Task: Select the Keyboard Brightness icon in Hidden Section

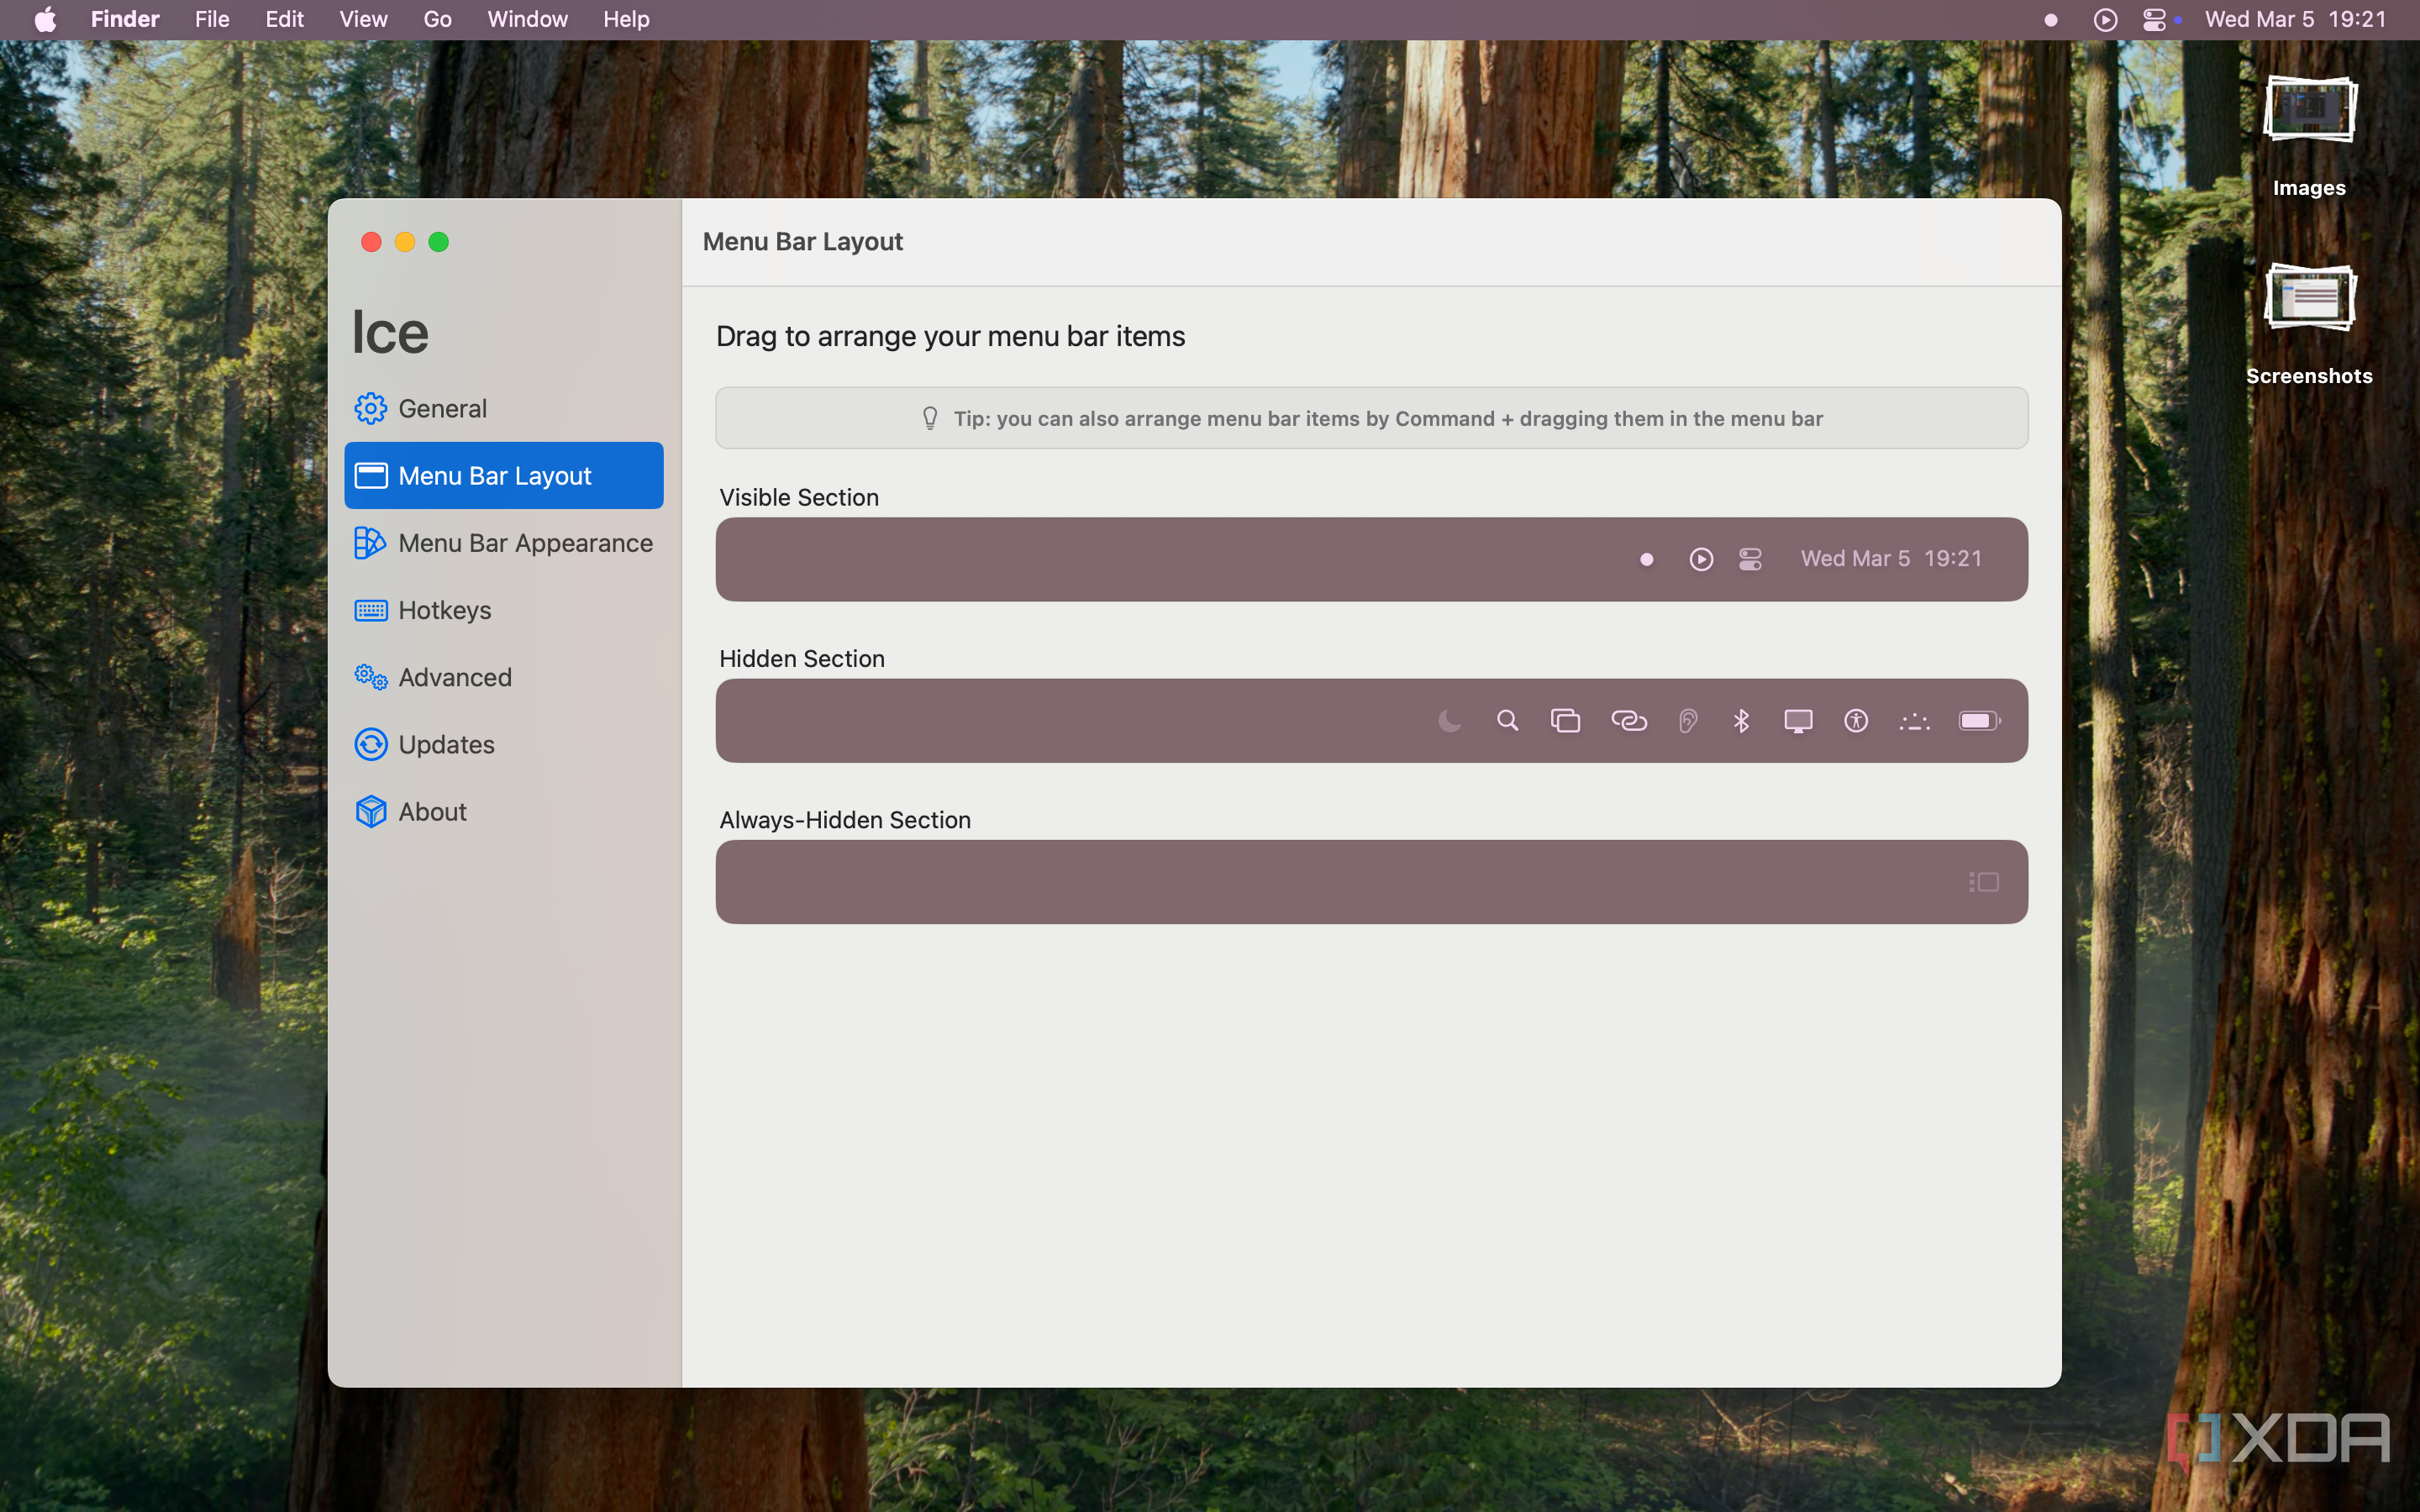Action: pos(1914,721)
